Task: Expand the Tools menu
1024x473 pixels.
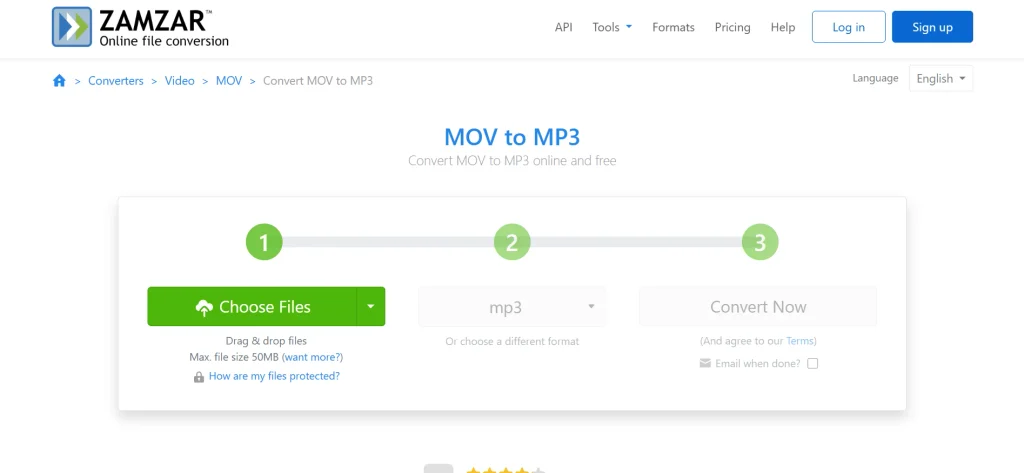Action: (x=612, y=27)
